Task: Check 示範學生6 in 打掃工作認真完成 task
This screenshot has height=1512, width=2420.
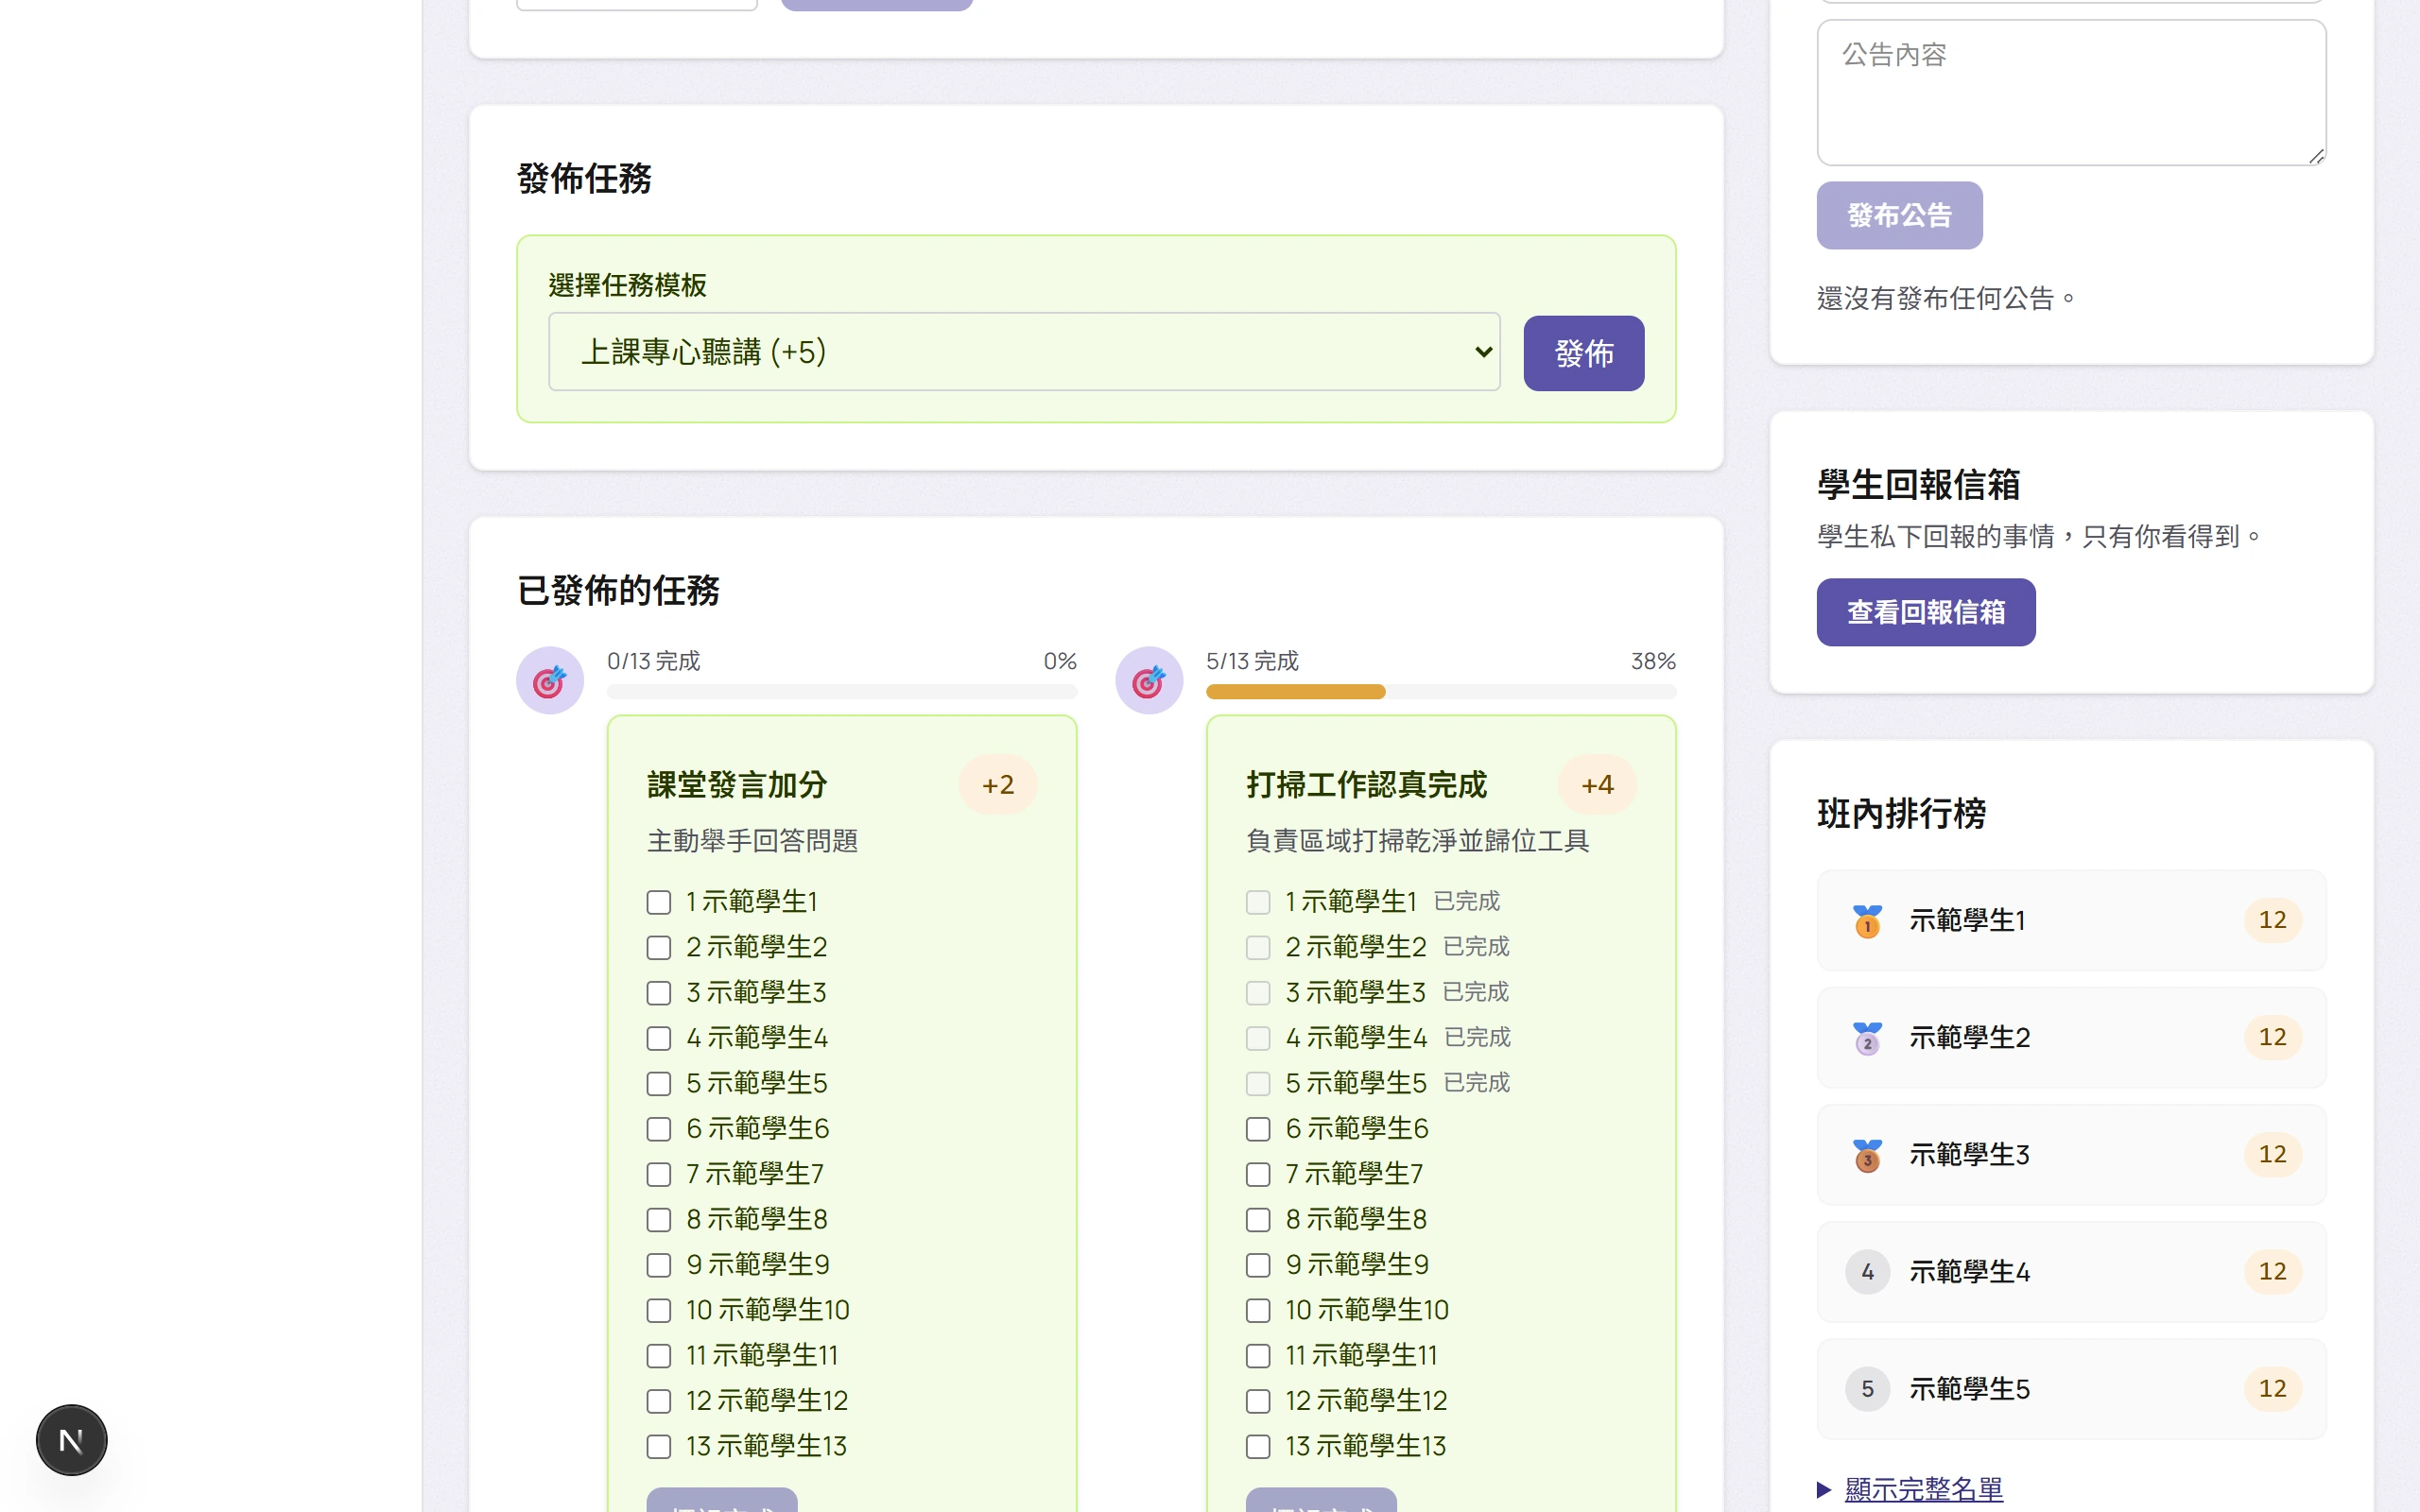Action: click(1258, 1129)
